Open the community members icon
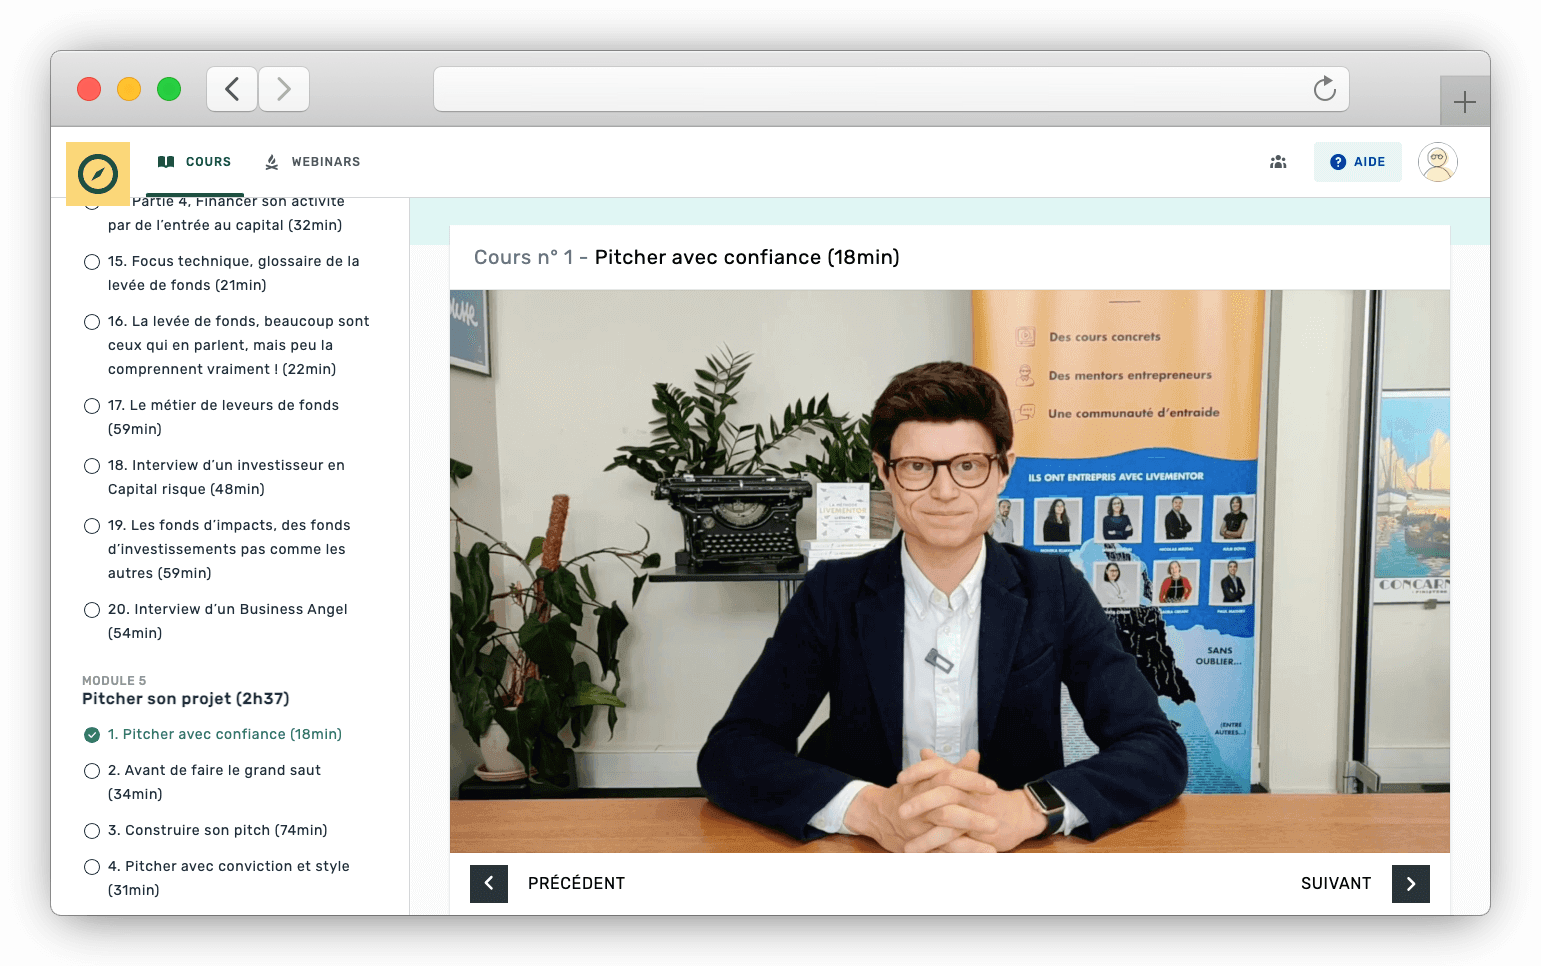Viewport: 1541px width, 966px height. 1278,162
